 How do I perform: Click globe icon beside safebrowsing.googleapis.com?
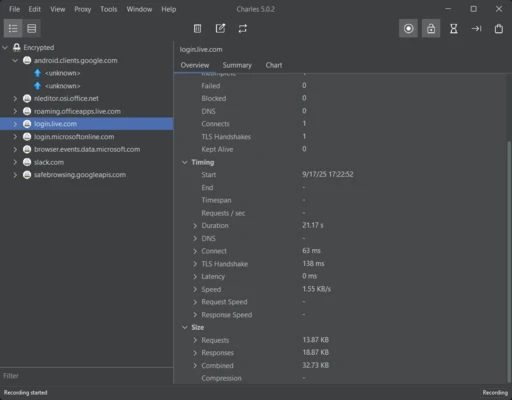tap(27, 175)
